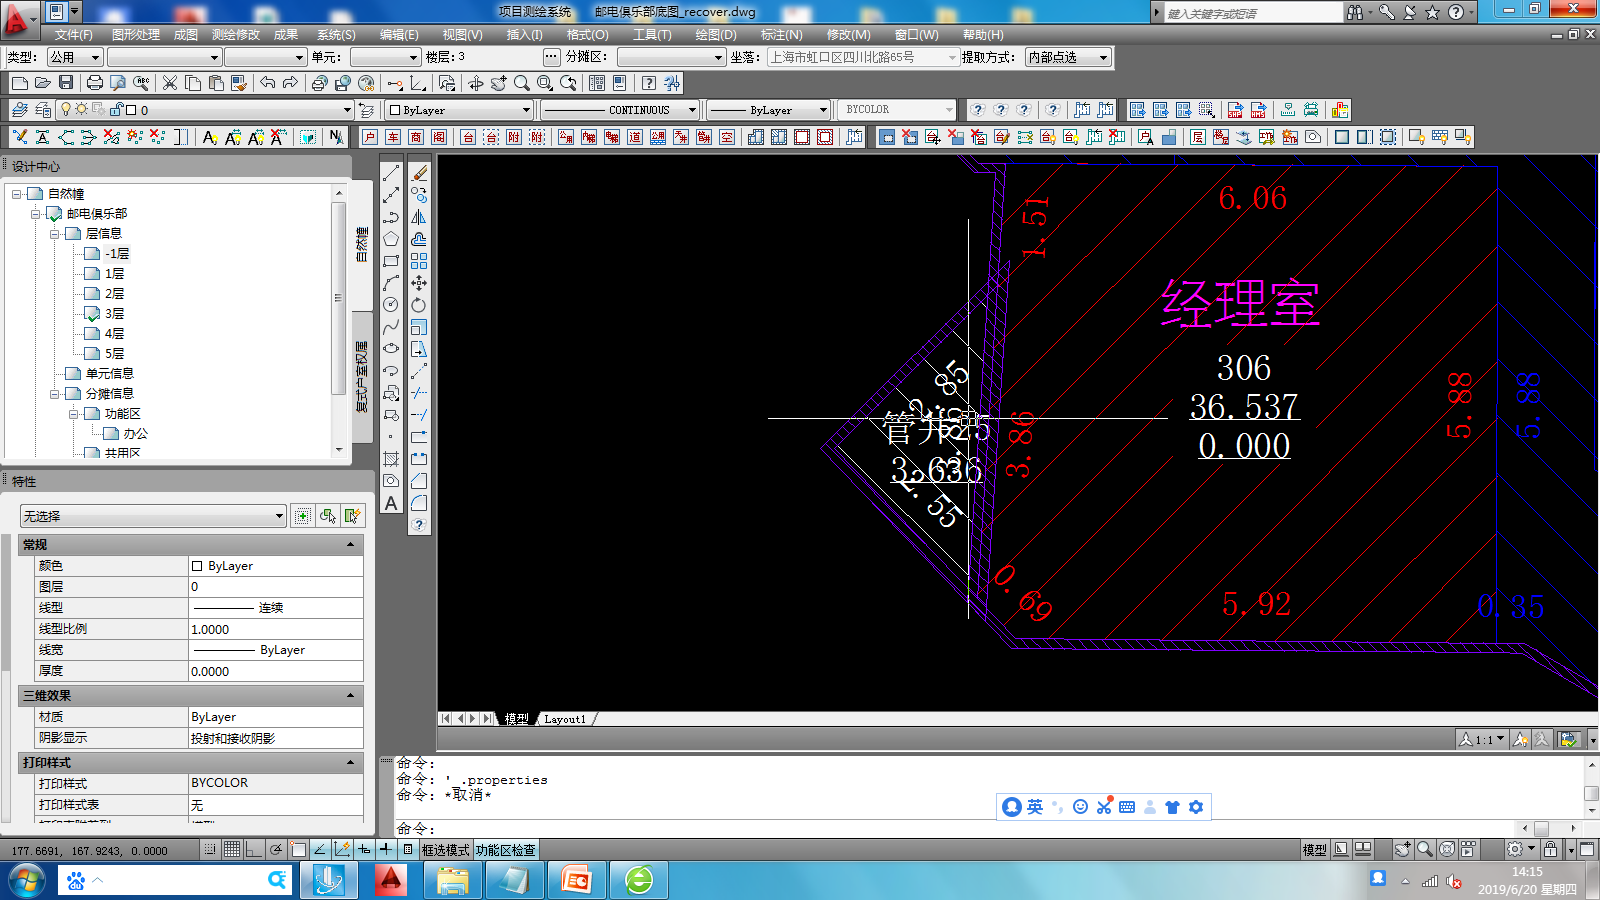Toggle the layer lock icon
The image size is (1600, 900).
tap(117, 110)
